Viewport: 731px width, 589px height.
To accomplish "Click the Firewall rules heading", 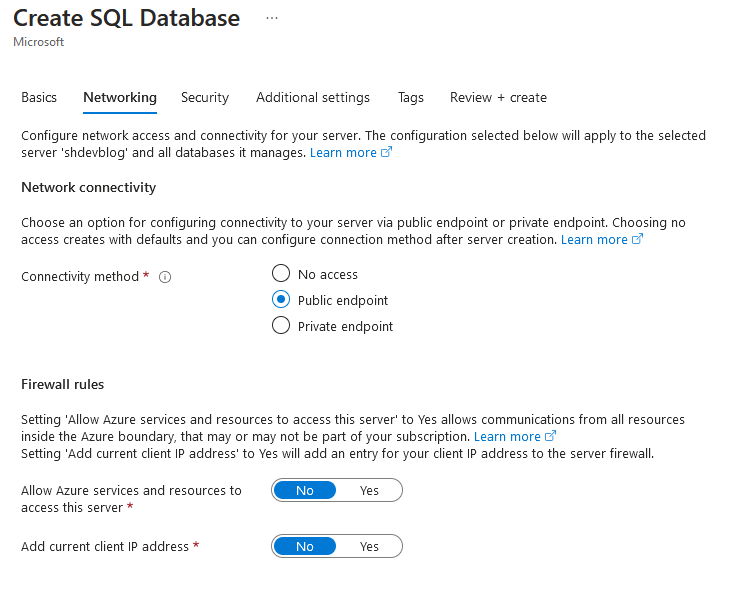I will click(x=62, y=384).
